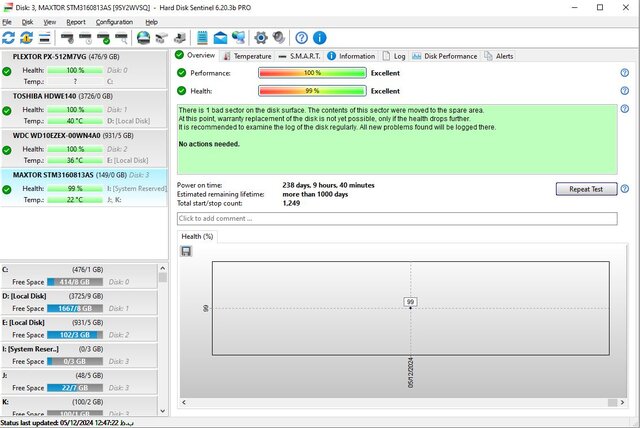
Task: Open the send test email icon
Action: tap(220, 37)
